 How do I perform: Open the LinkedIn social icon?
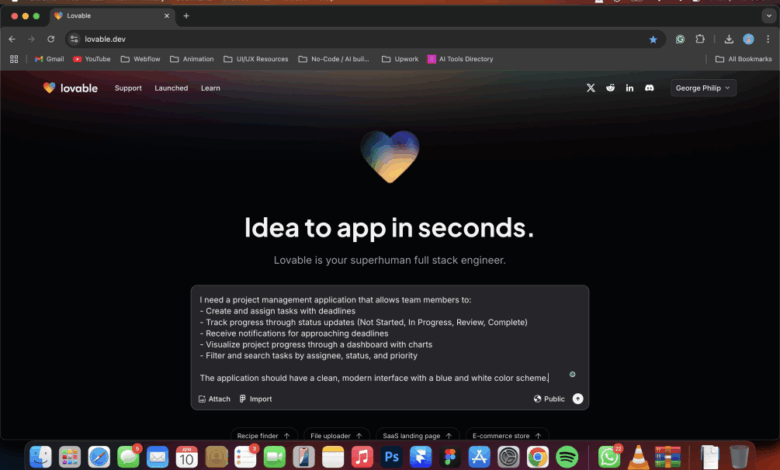coord(630,88)
